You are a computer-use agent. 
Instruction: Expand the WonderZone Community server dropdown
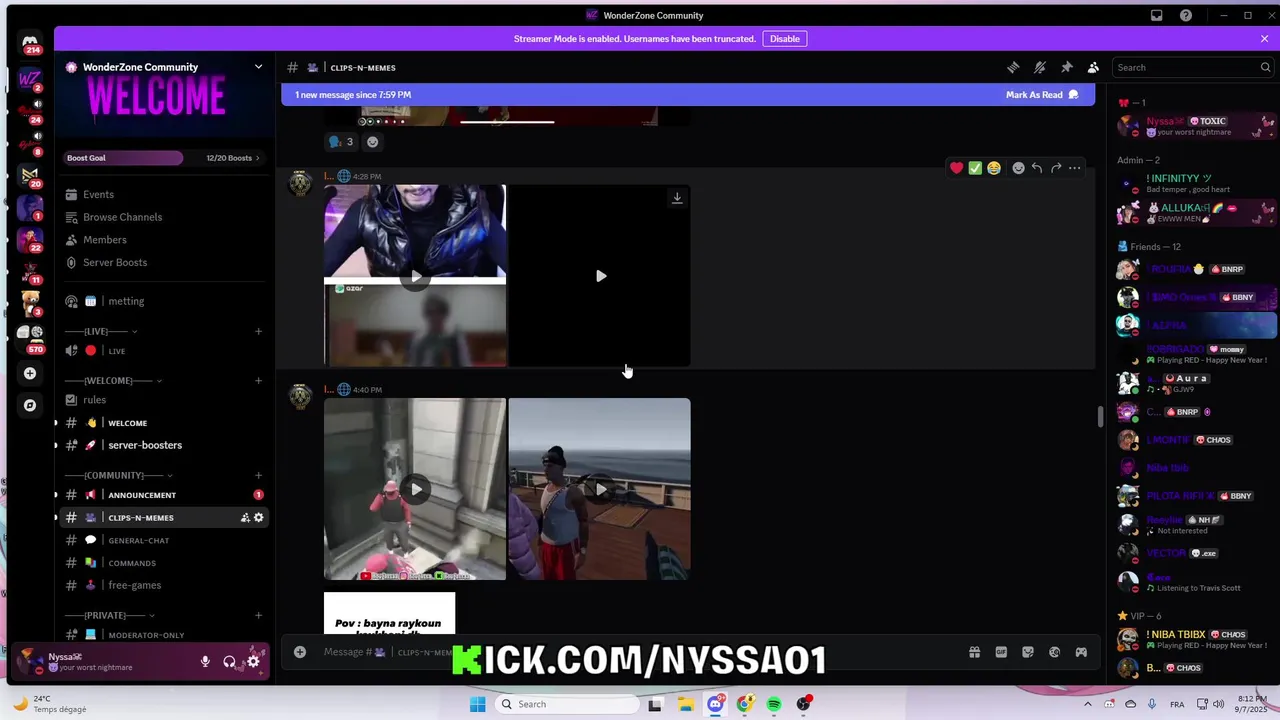click(258, 67)
